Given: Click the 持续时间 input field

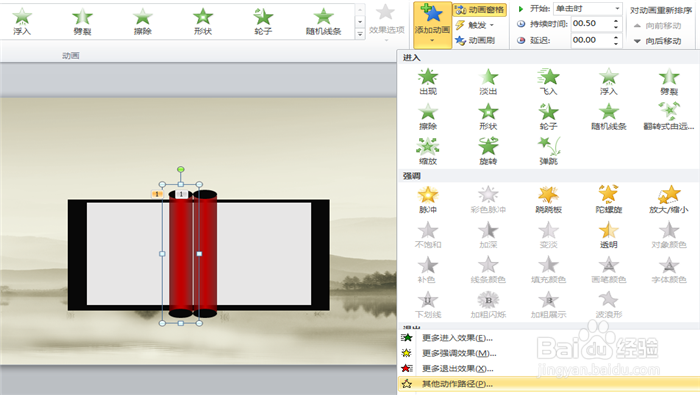Looking at the screenshot, I should tap(591, 24).
